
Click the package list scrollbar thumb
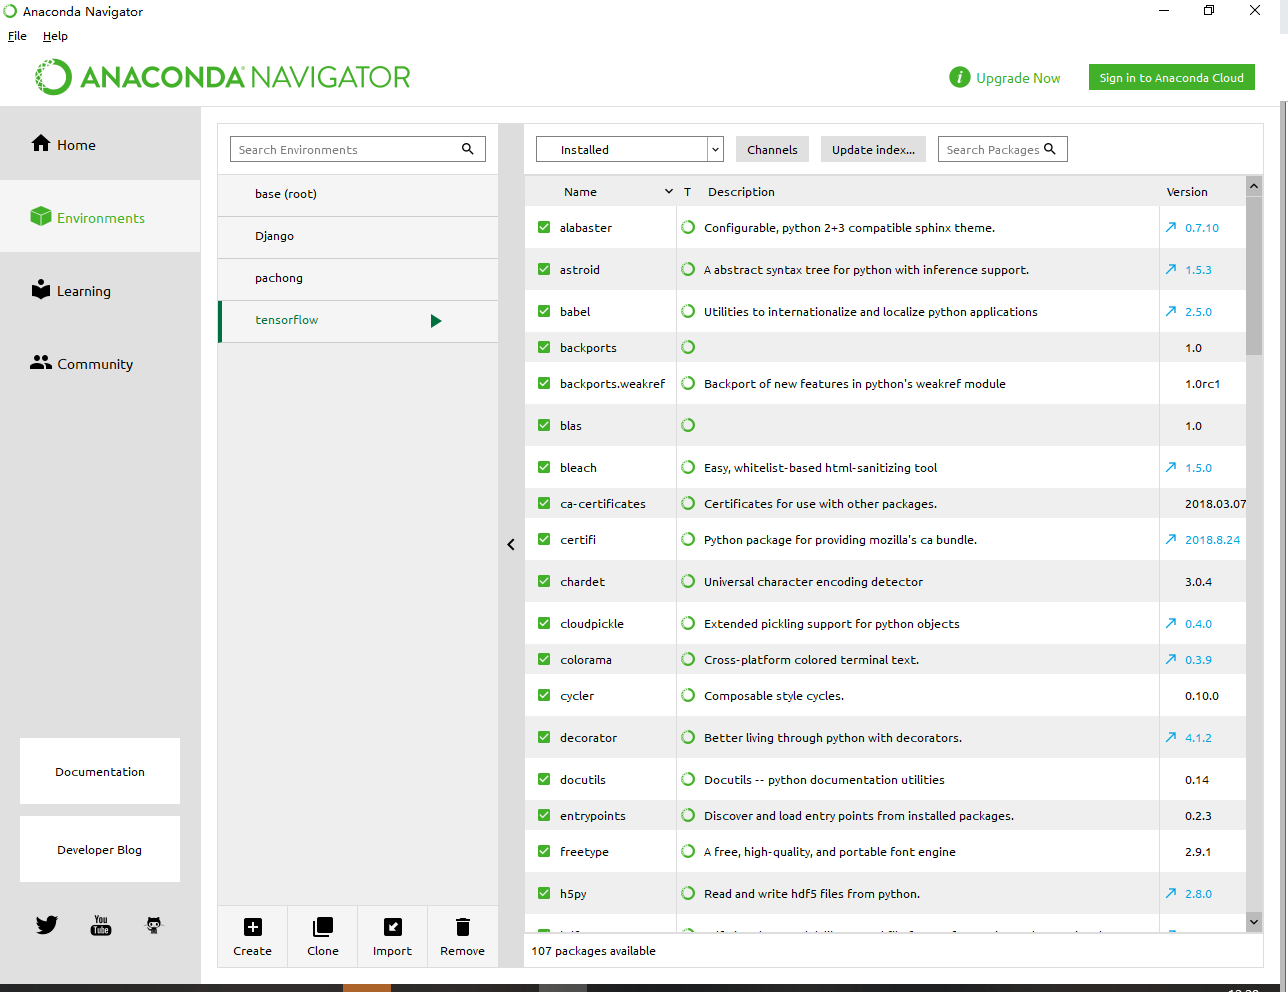tap(1254, 275)
